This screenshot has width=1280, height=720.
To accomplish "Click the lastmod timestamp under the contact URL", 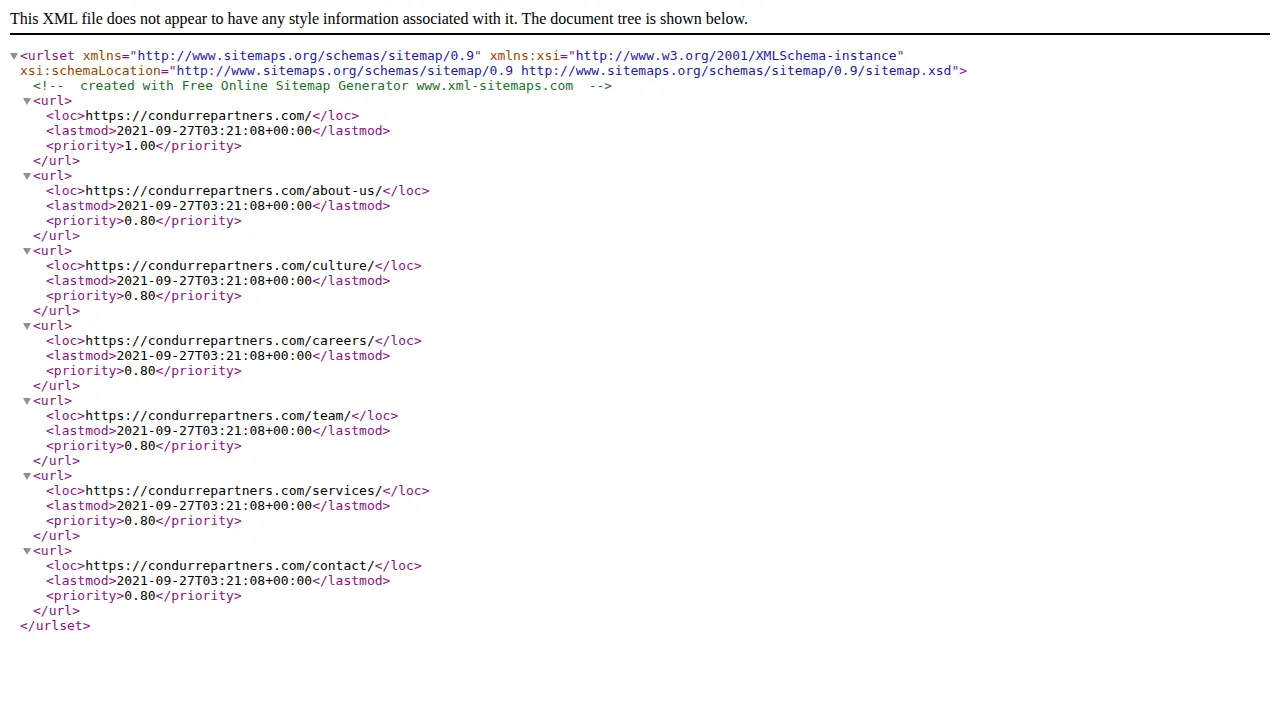I will [x=214, y=581].
